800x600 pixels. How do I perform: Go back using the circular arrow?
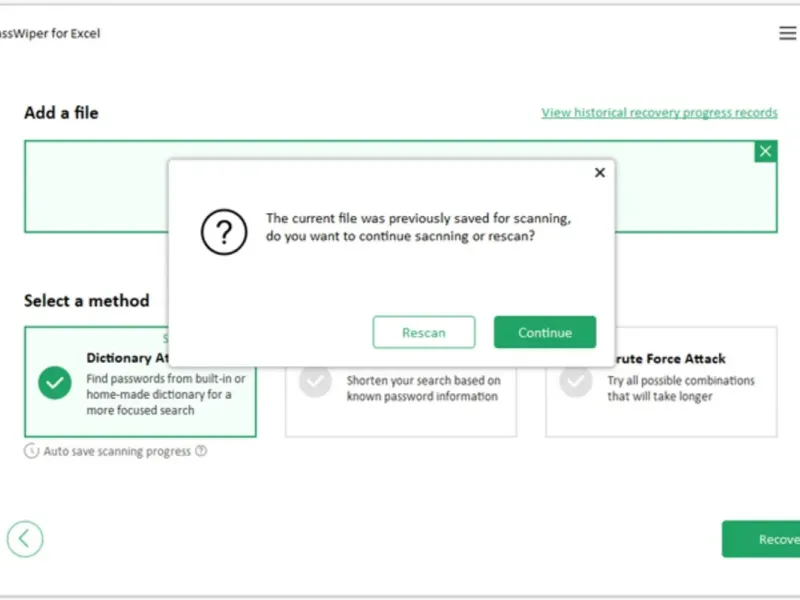click(25, 539)
